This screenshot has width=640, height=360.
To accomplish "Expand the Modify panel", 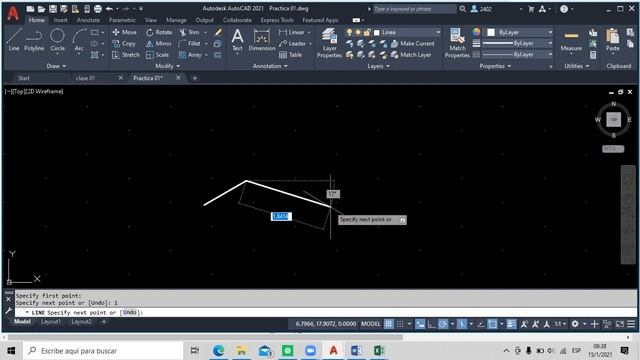I will click(167, 66).
